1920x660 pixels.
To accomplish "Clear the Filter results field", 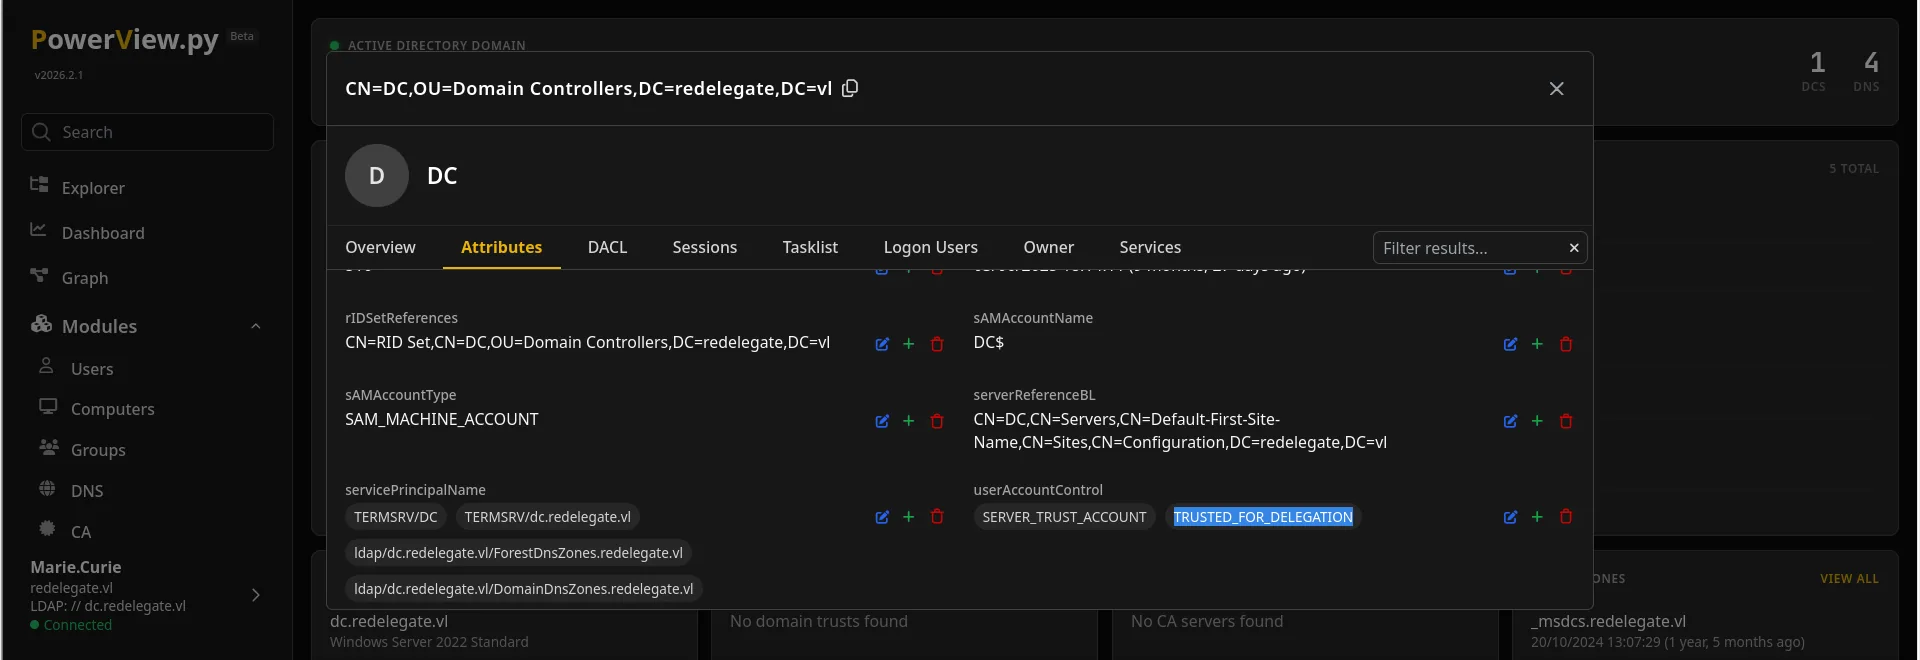I will coord(1574,248).
